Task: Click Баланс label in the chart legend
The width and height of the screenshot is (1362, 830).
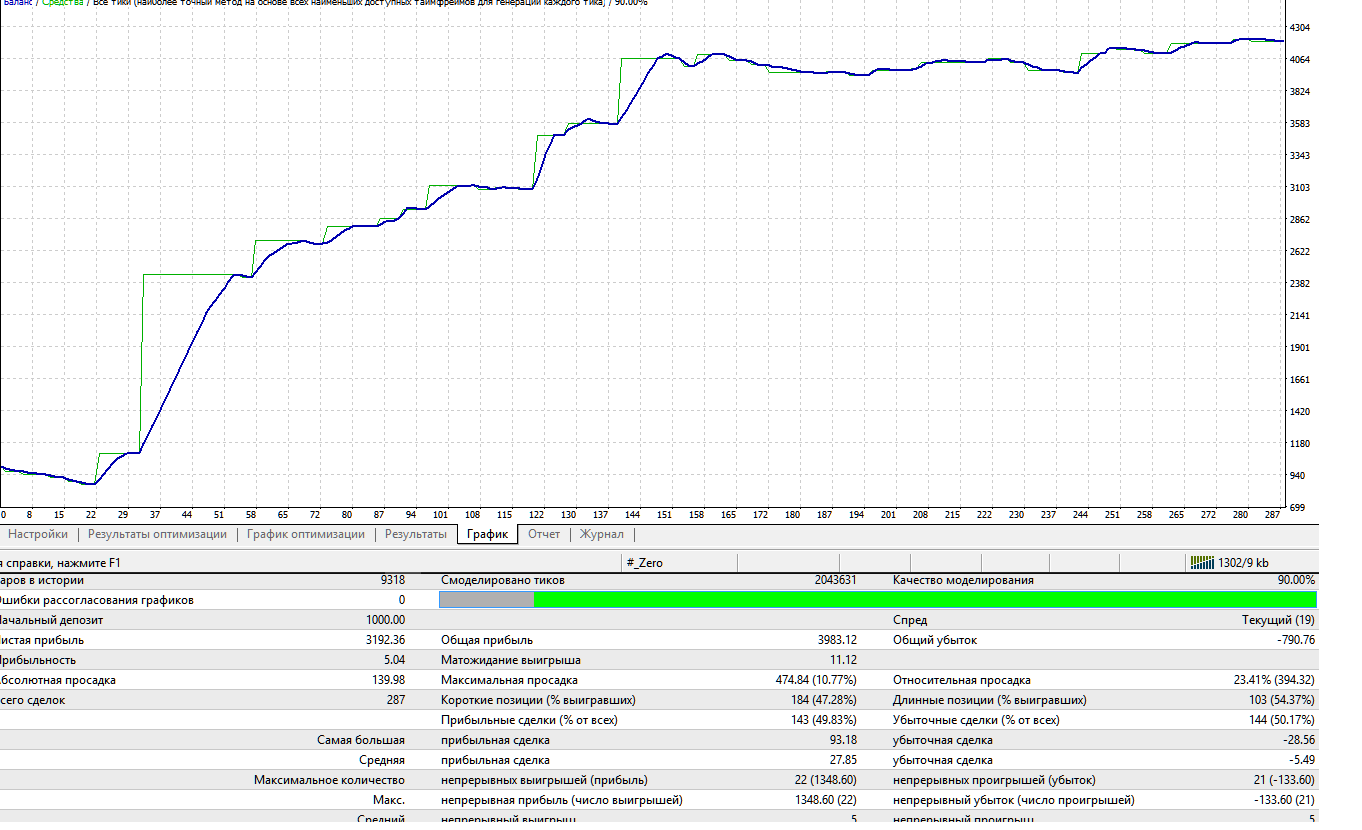Action: click(15, 3)
